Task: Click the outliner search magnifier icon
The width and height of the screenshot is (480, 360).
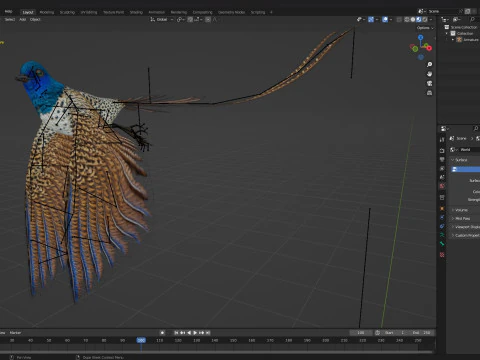Action: pyautogui.click(x=472, y=19)
